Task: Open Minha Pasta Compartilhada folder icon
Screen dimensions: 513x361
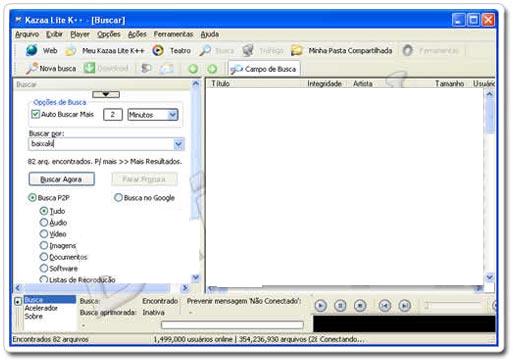Action: 296,51
